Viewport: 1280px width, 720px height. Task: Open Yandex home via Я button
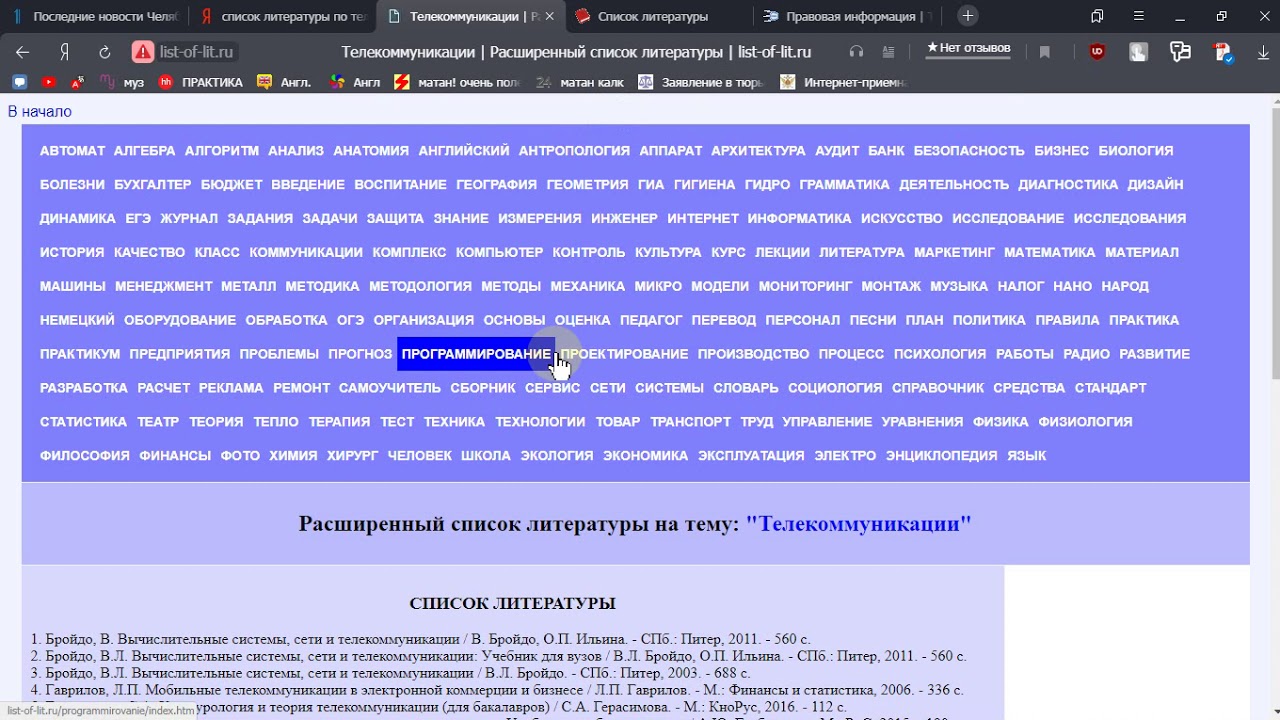pyautogui.click(x=64, y=52)
